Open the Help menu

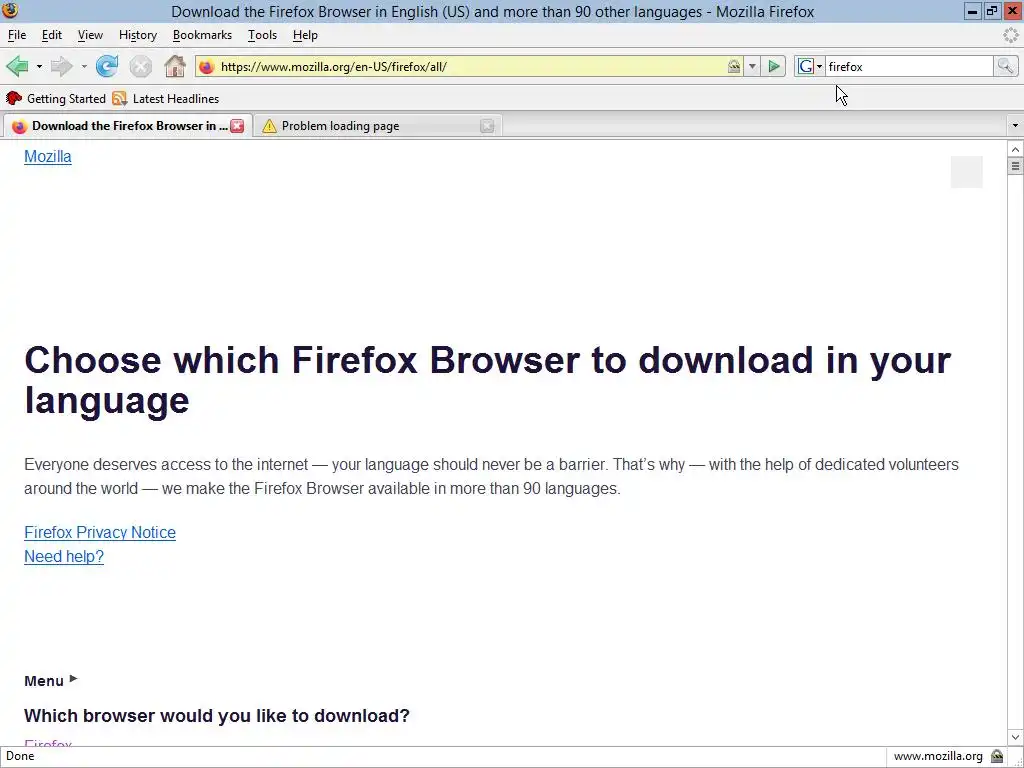click(305, 35)
